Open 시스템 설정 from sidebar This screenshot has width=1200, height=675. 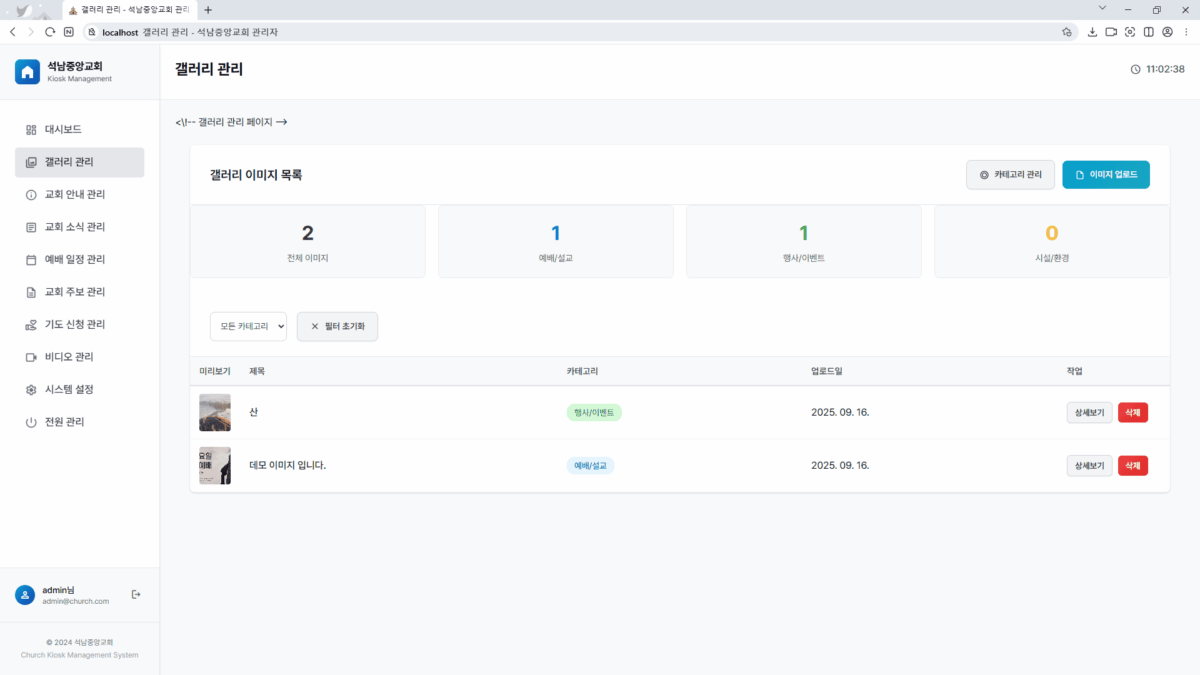(x=69, y=390)
